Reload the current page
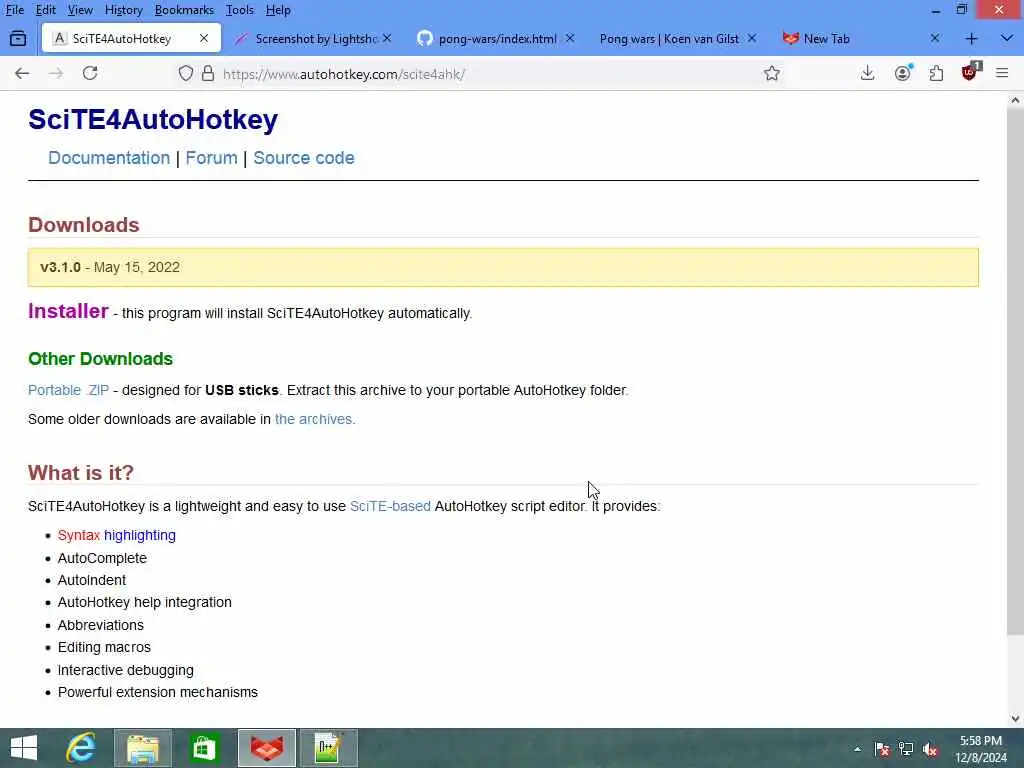Screen dimensions: 1024x768 pos(90,73)
